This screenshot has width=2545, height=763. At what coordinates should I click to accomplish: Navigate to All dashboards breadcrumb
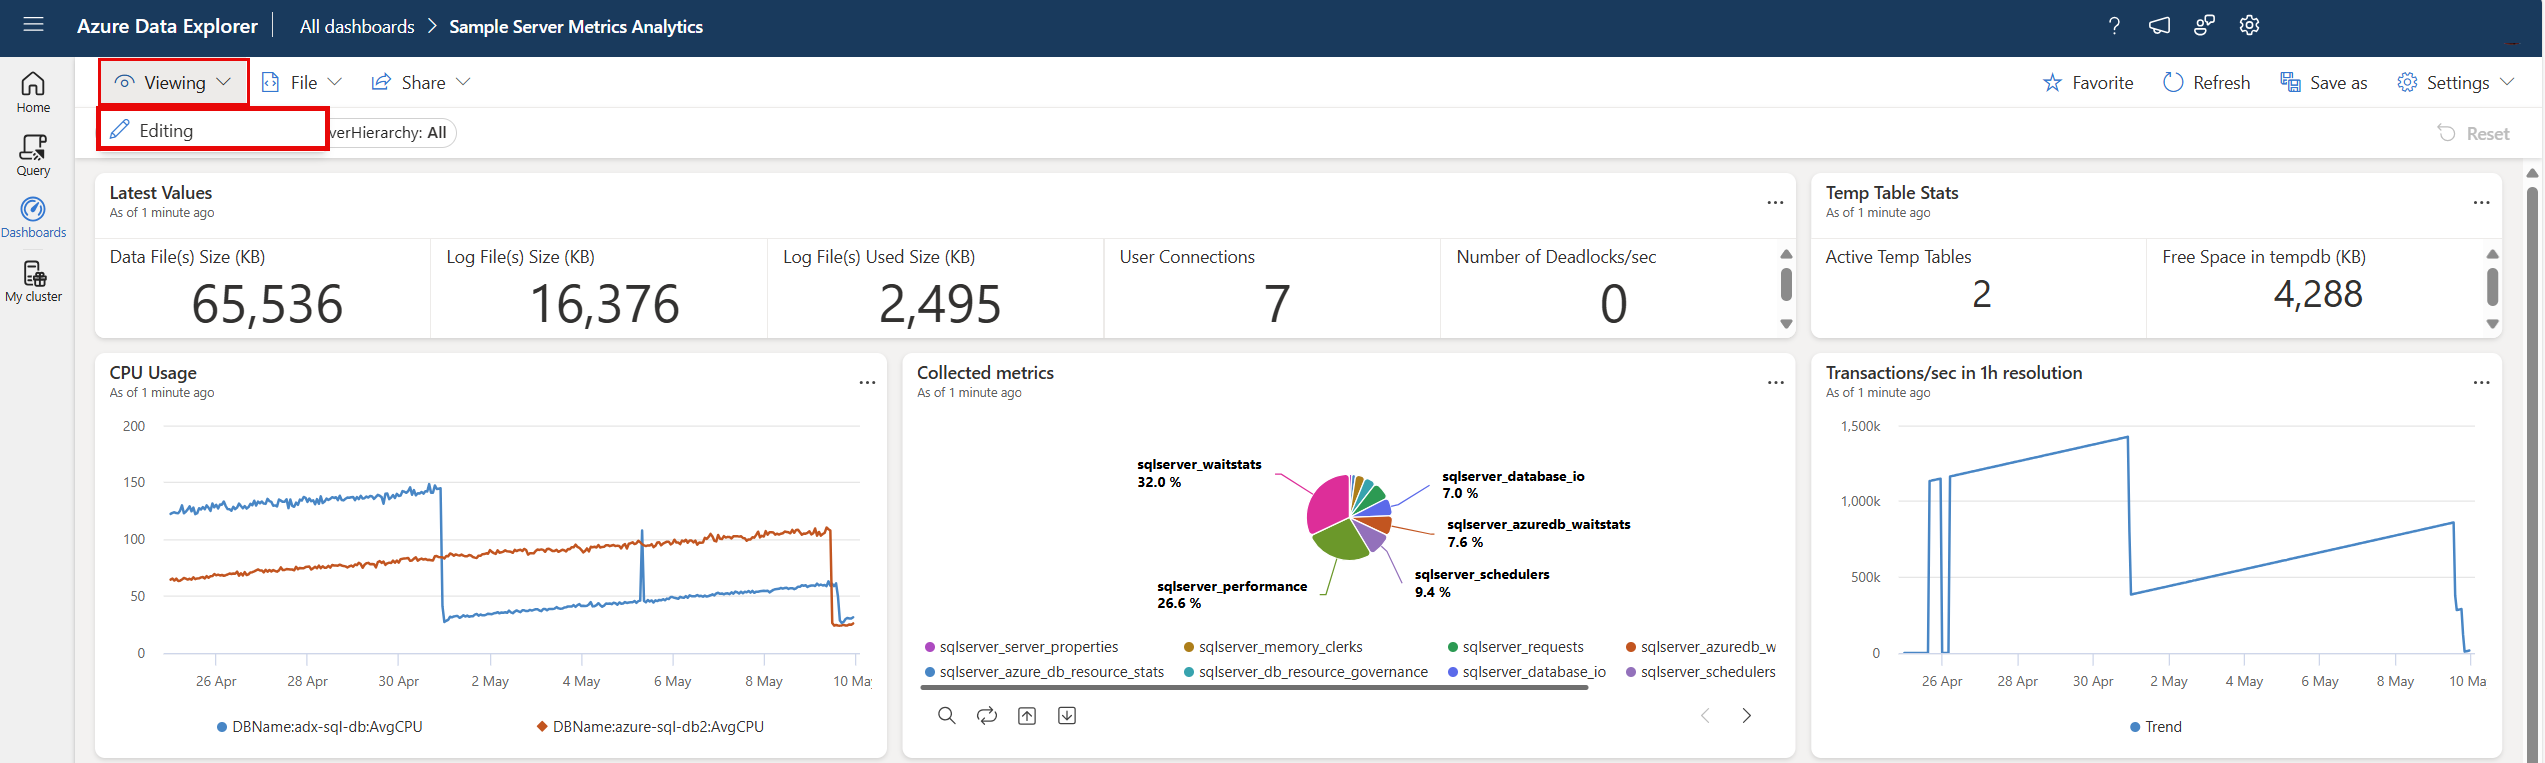point(357,27)
